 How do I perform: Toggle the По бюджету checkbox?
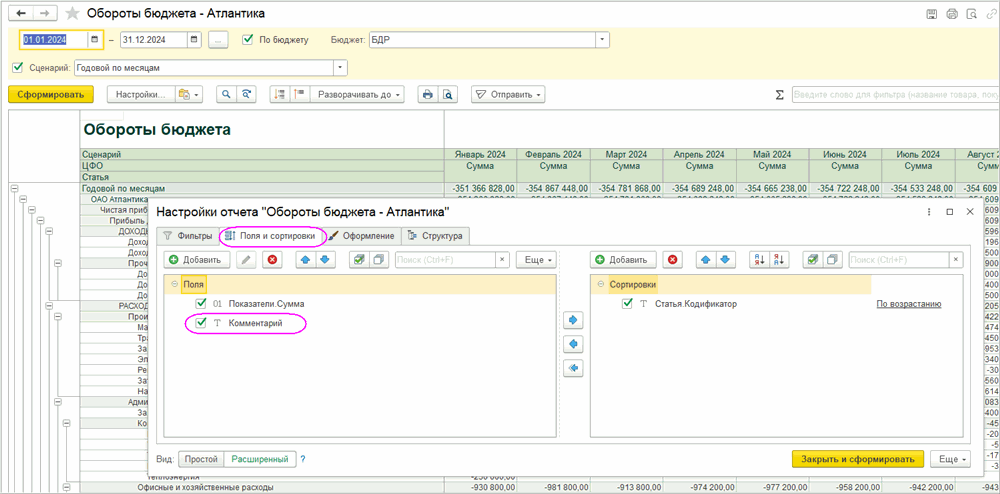tap(248, 40)
